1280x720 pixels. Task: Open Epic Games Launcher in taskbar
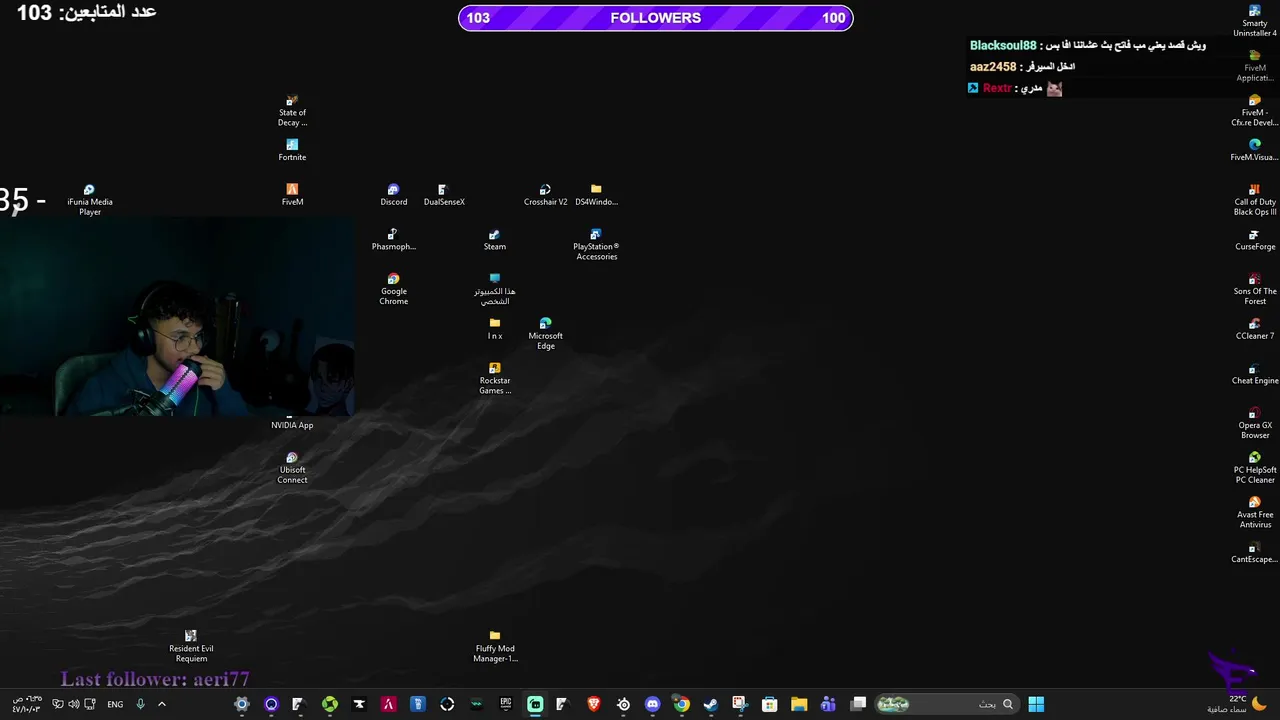(x=506, y=704)
